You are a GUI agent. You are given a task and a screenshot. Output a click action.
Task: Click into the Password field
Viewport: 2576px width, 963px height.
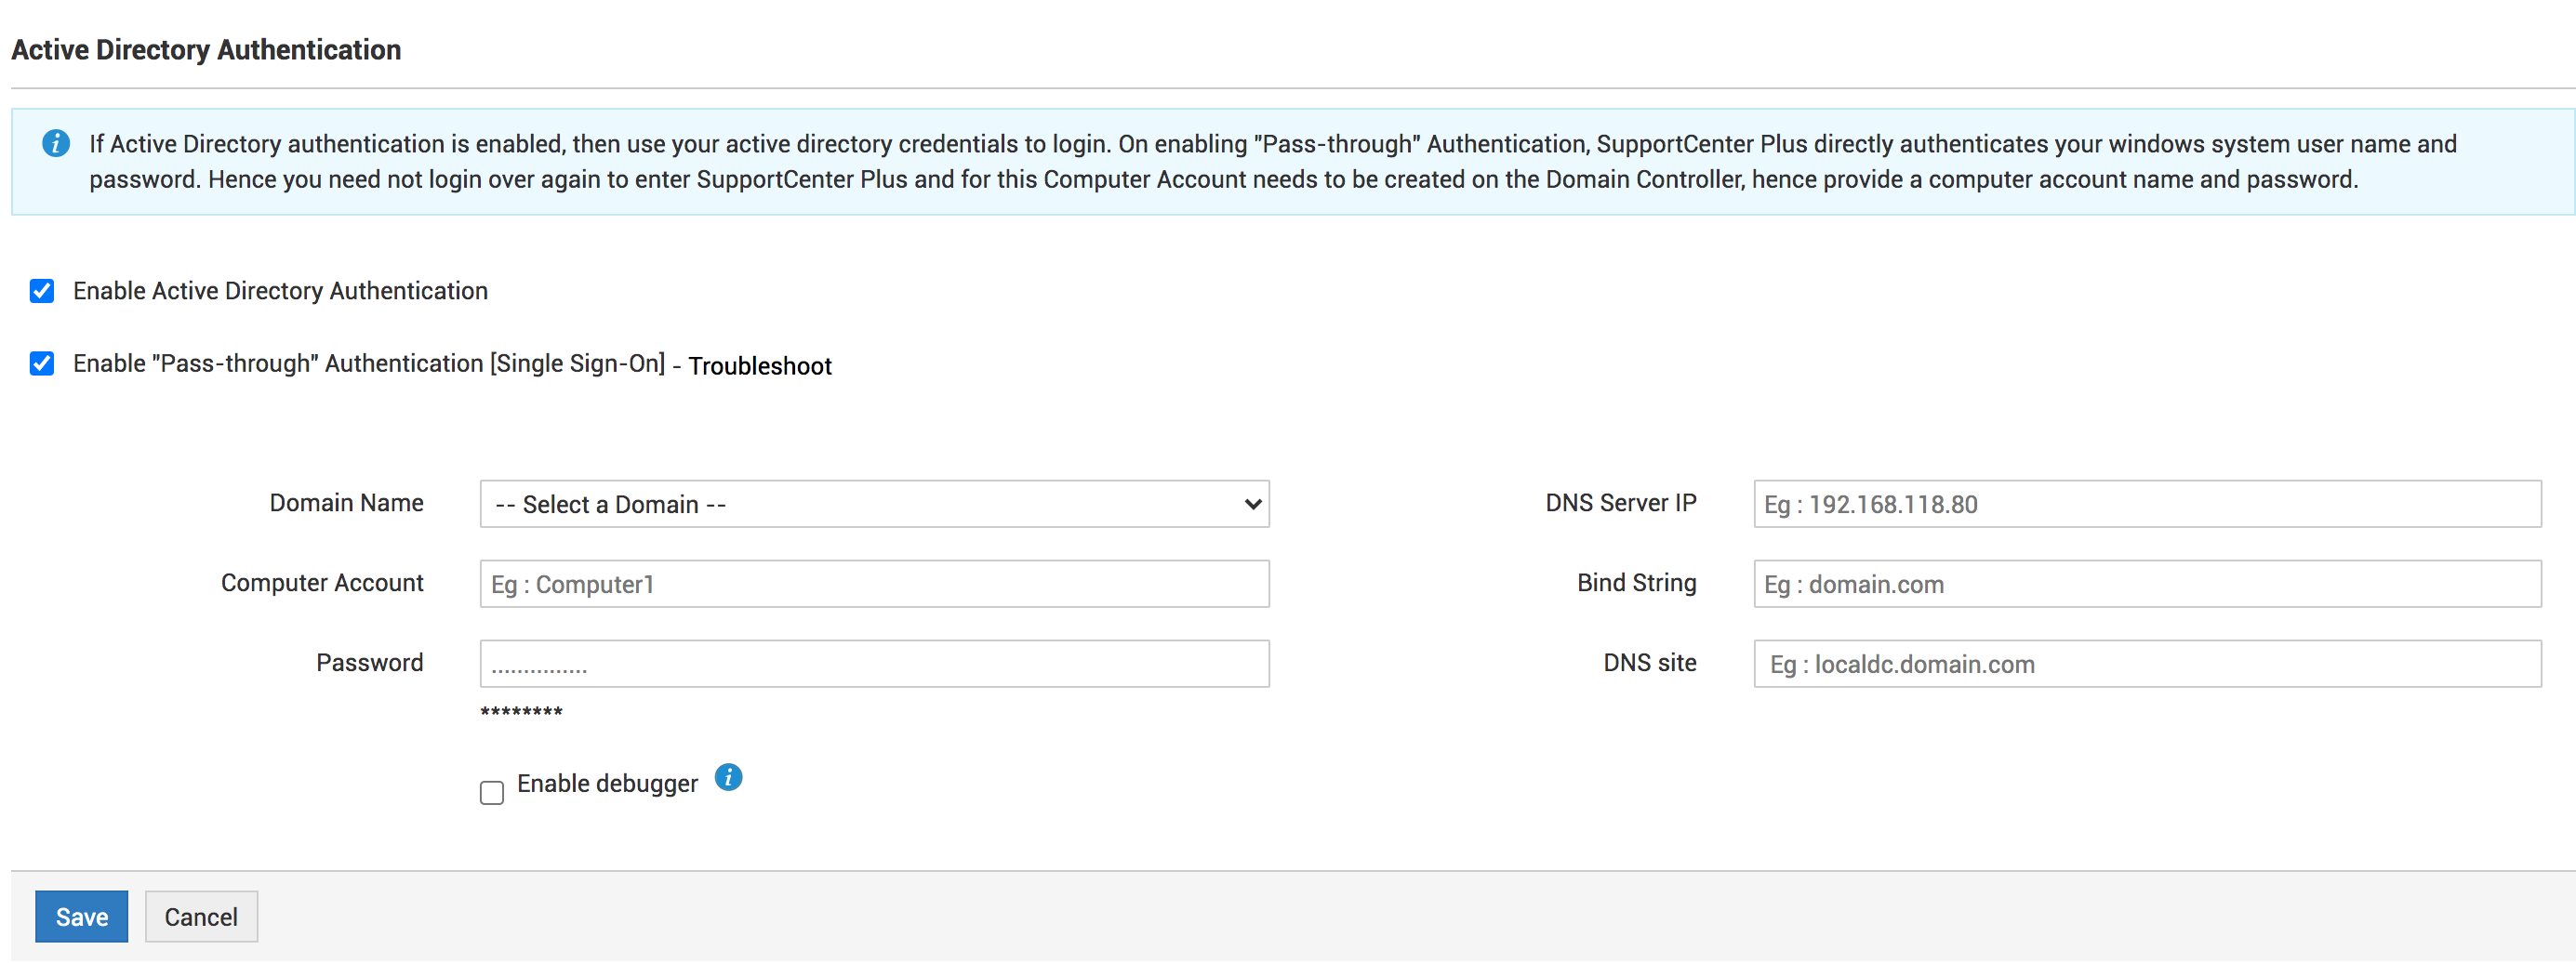coord(874,664)
